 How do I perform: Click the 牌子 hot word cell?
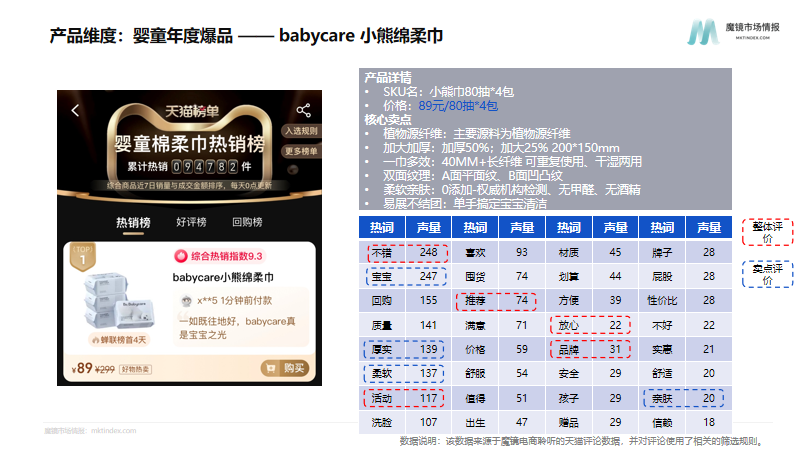(662, 253)
